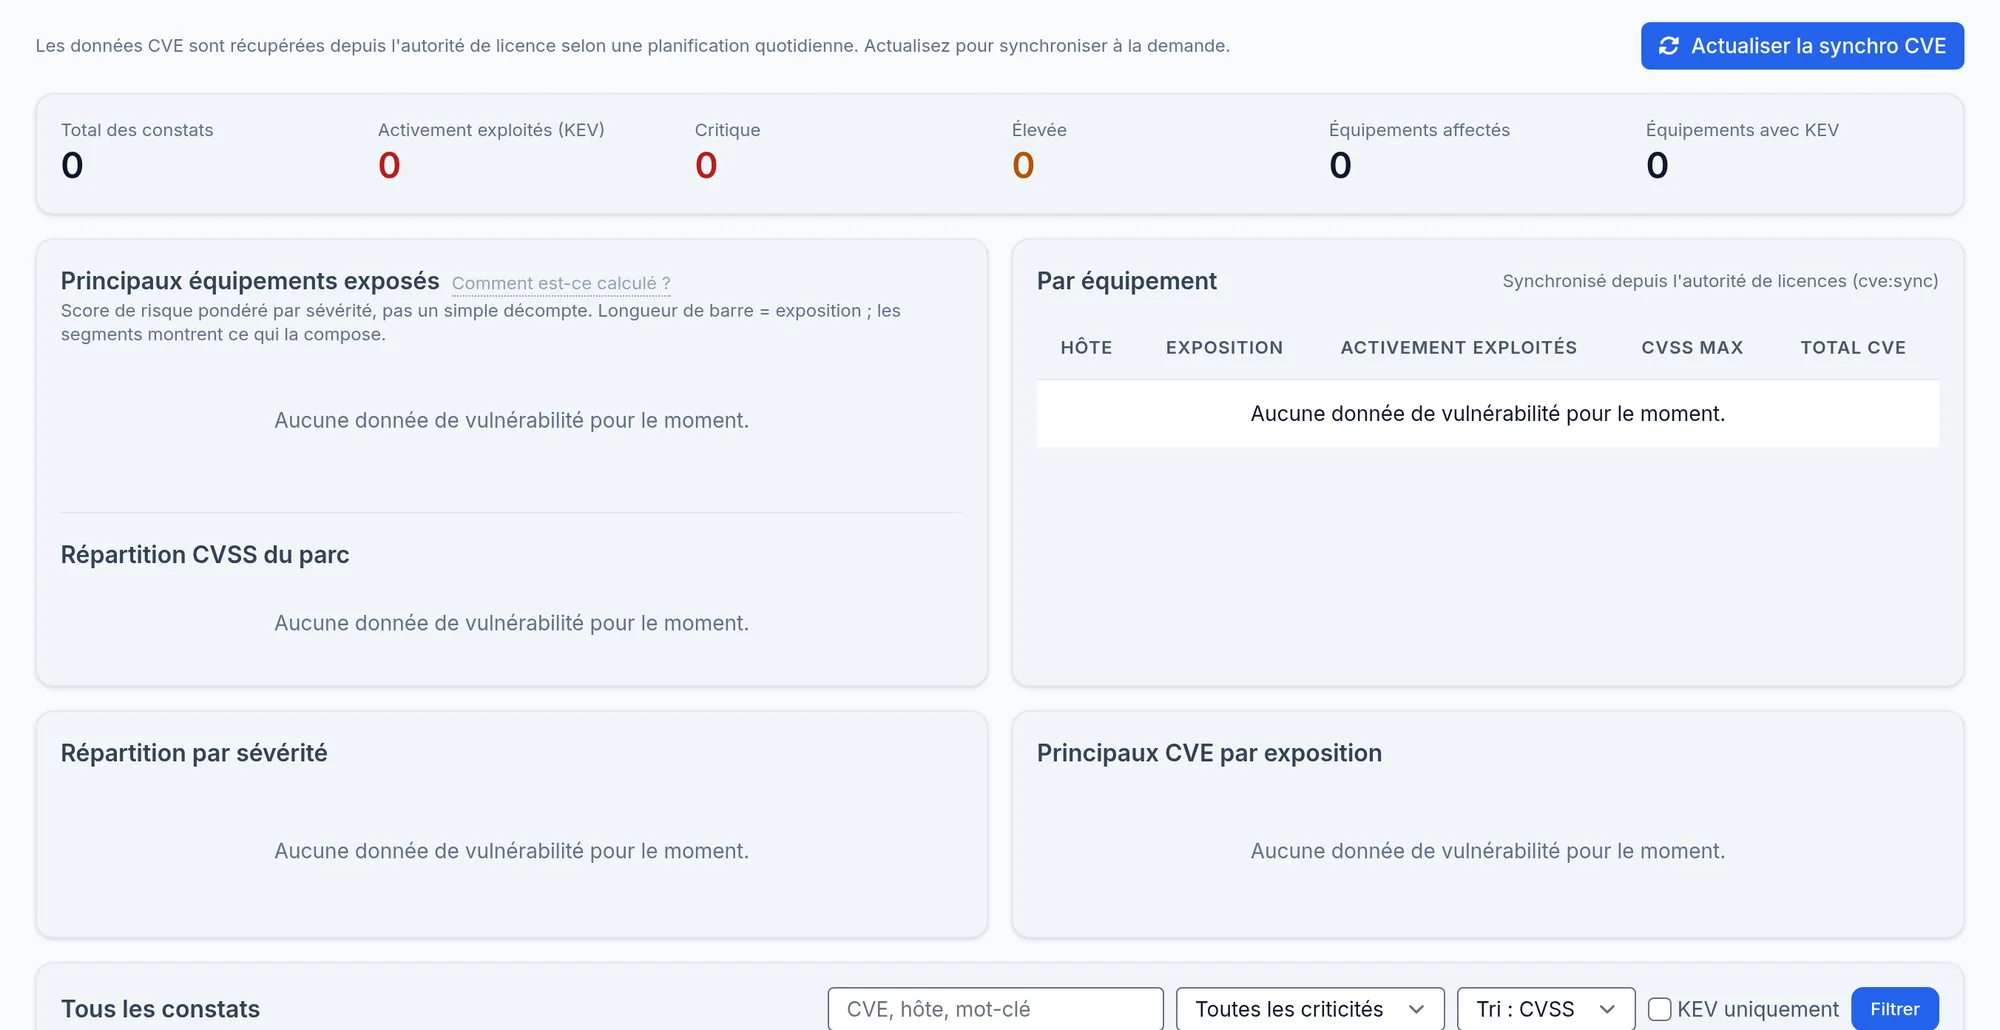
Task: Open the 'Comment est-ce calculé ?' link
Action: point(561,283)
